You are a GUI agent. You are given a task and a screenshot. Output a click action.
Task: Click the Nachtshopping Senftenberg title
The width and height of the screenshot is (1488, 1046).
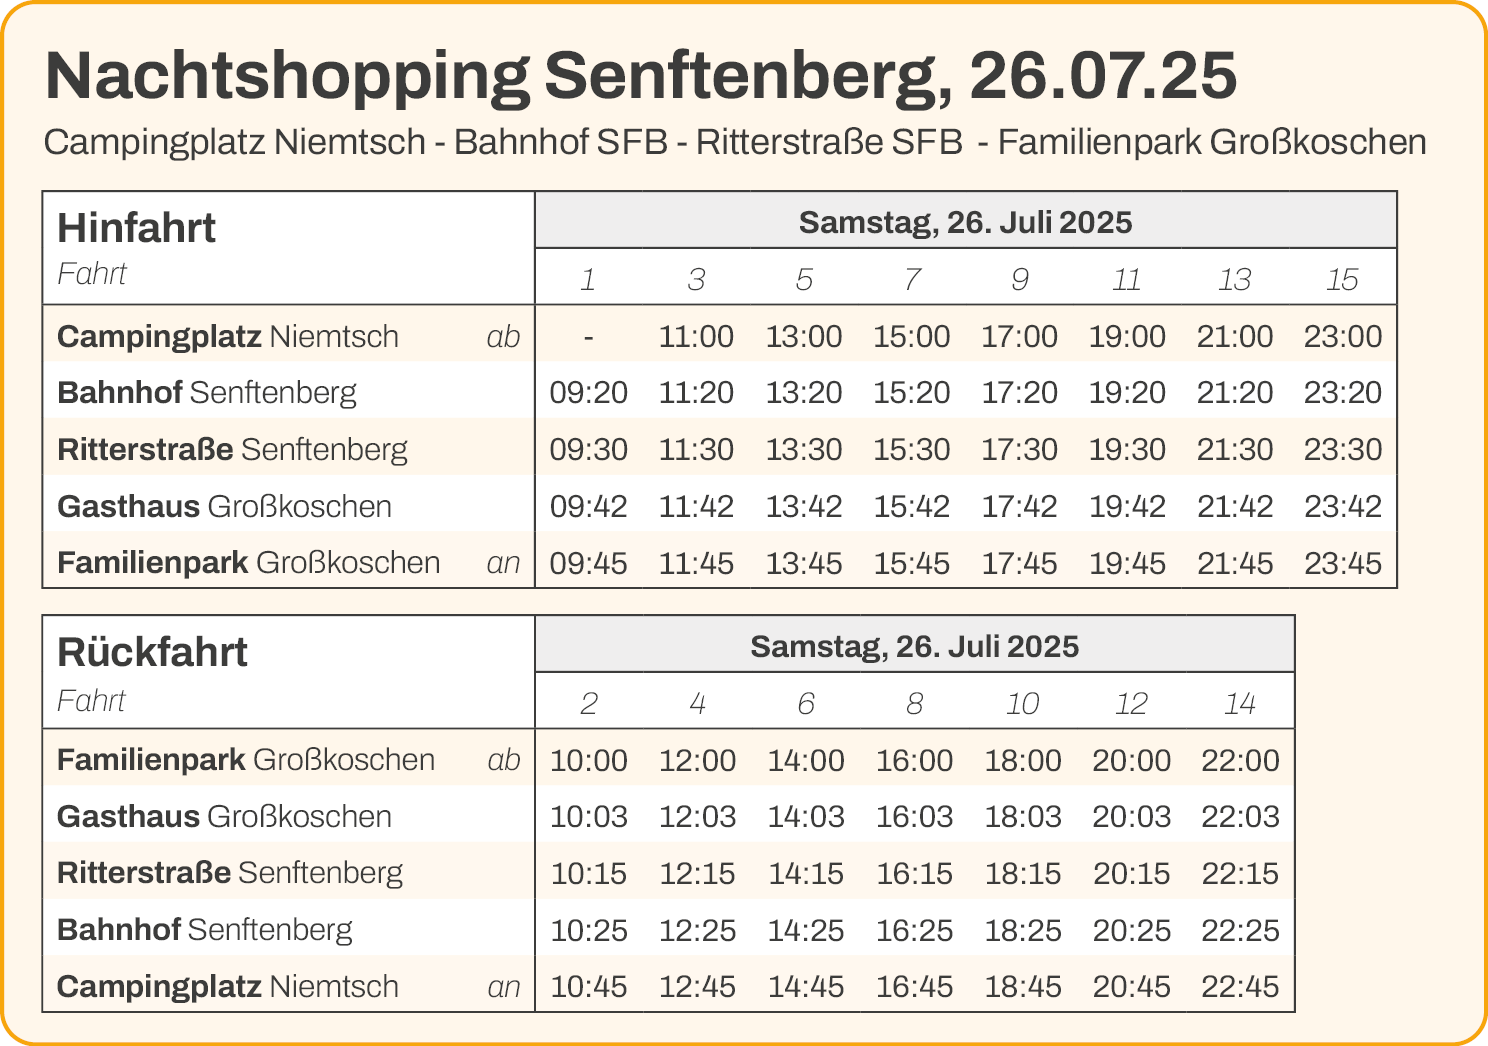(x=641, y=78)
